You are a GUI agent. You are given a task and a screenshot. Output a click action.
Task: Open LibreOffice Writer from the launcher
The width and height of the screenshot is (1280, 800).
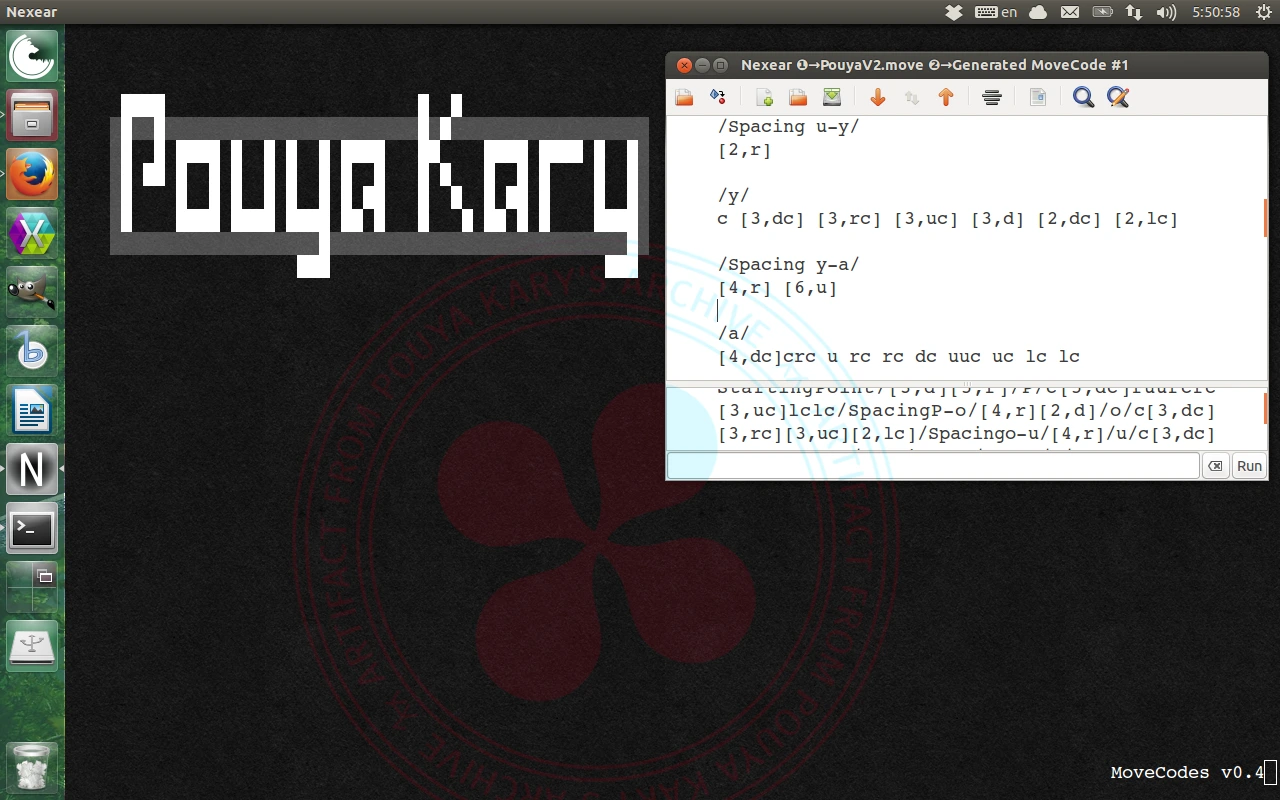pyautogui.click(x=32, y=410)
